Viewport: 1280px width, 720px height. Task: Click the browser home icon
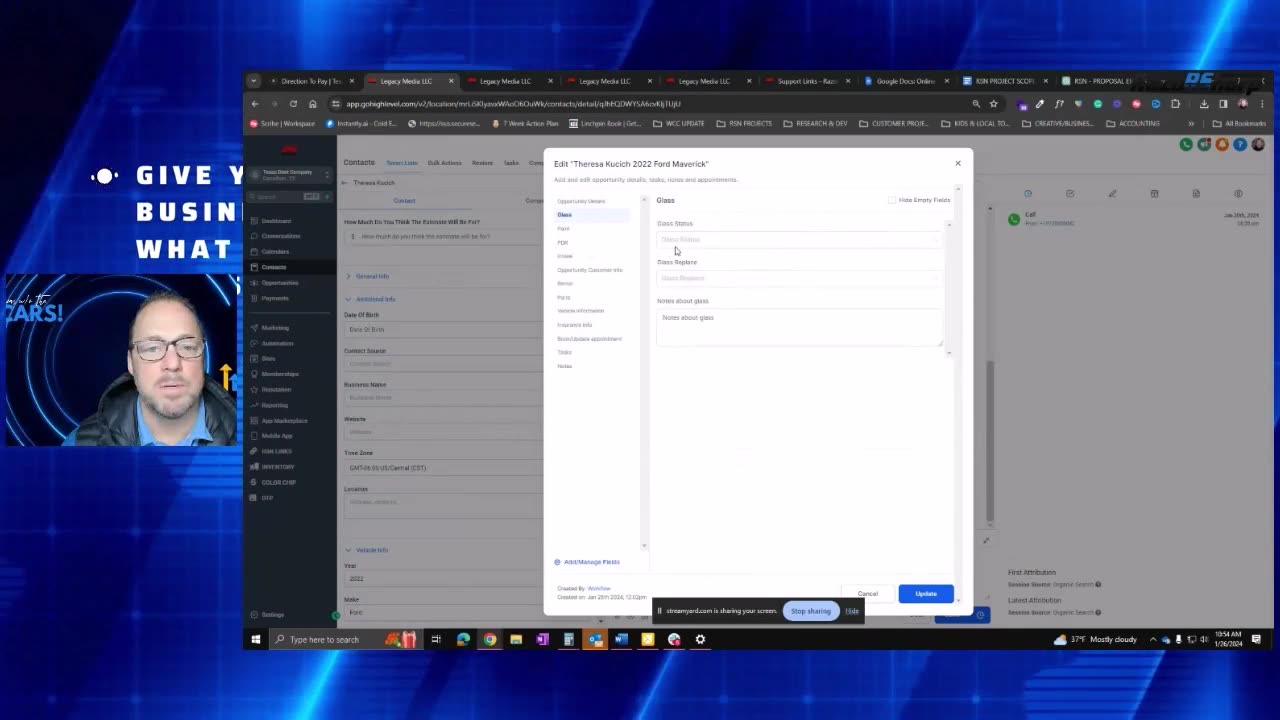[312, 104]
